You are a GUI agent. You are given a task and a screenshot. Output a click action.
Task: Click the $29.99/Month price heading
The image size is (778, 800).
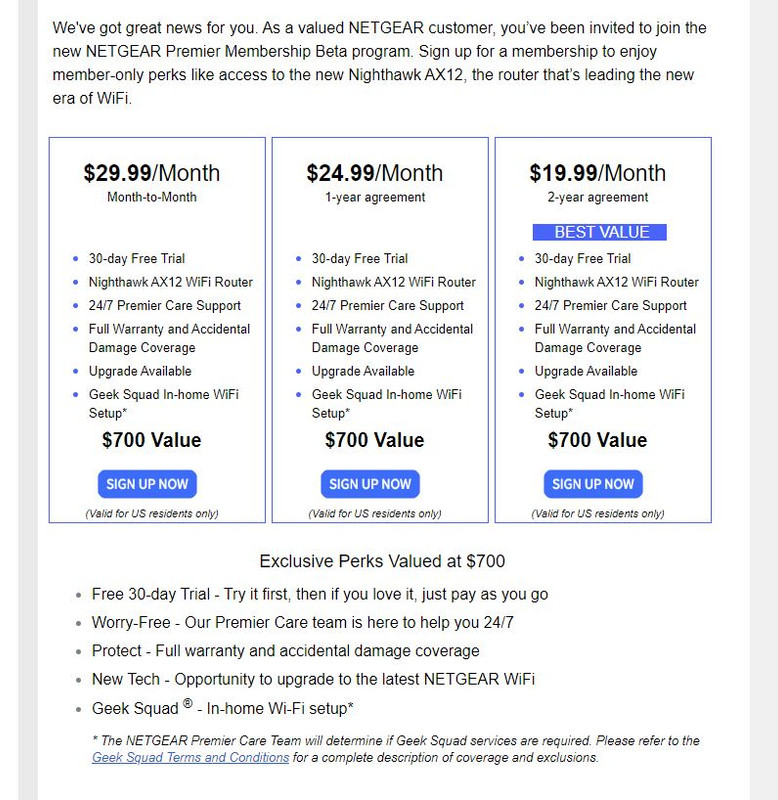tap(152, 173)
